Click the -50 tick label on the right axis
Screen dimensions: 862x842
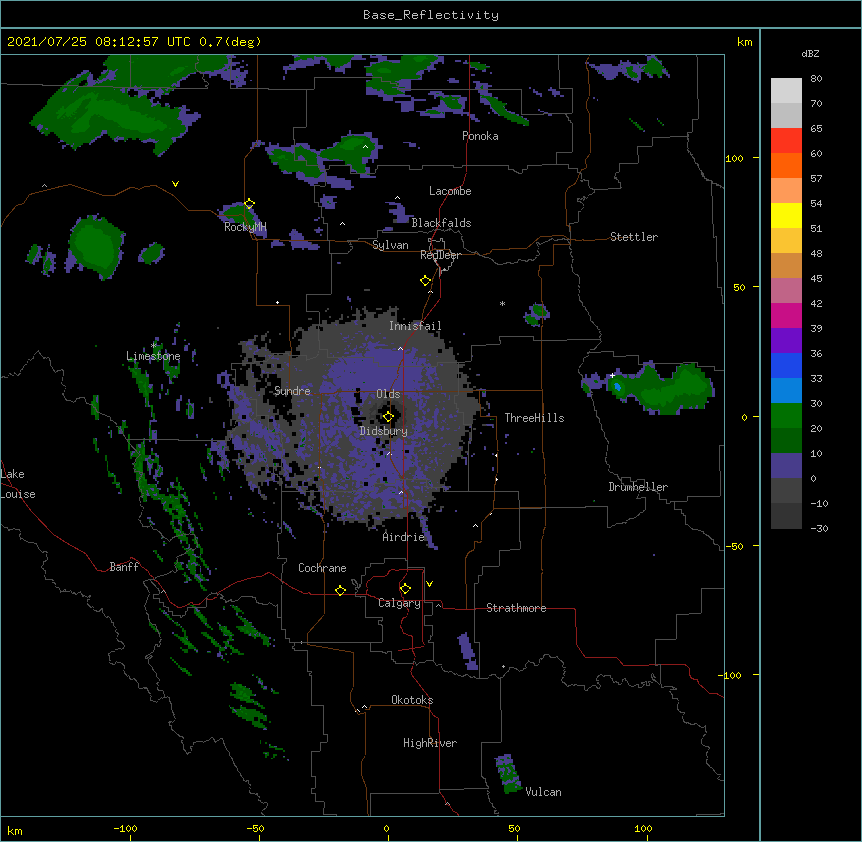tap(734, 546)
